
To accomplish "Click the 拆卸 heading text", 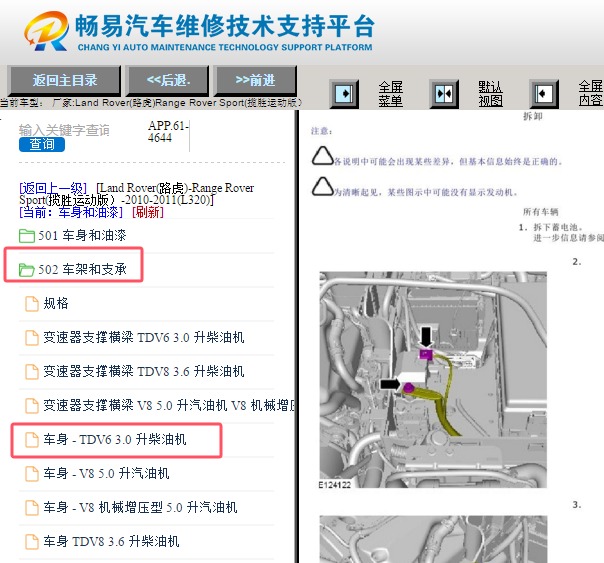I will point(533,116).
